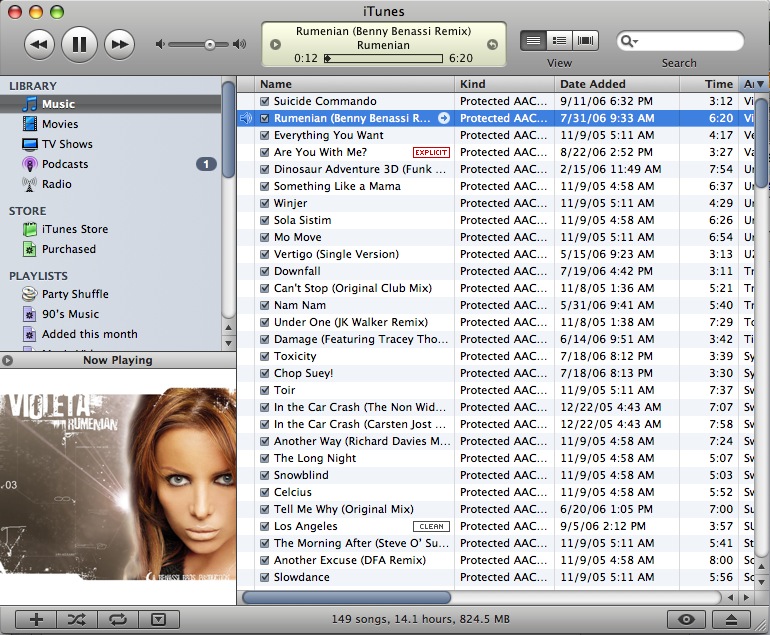The height and width of the screenshot is (635, 770).
Task: Click the song list vertical scrollbar thumb
Action: click(x=761, y=142)
